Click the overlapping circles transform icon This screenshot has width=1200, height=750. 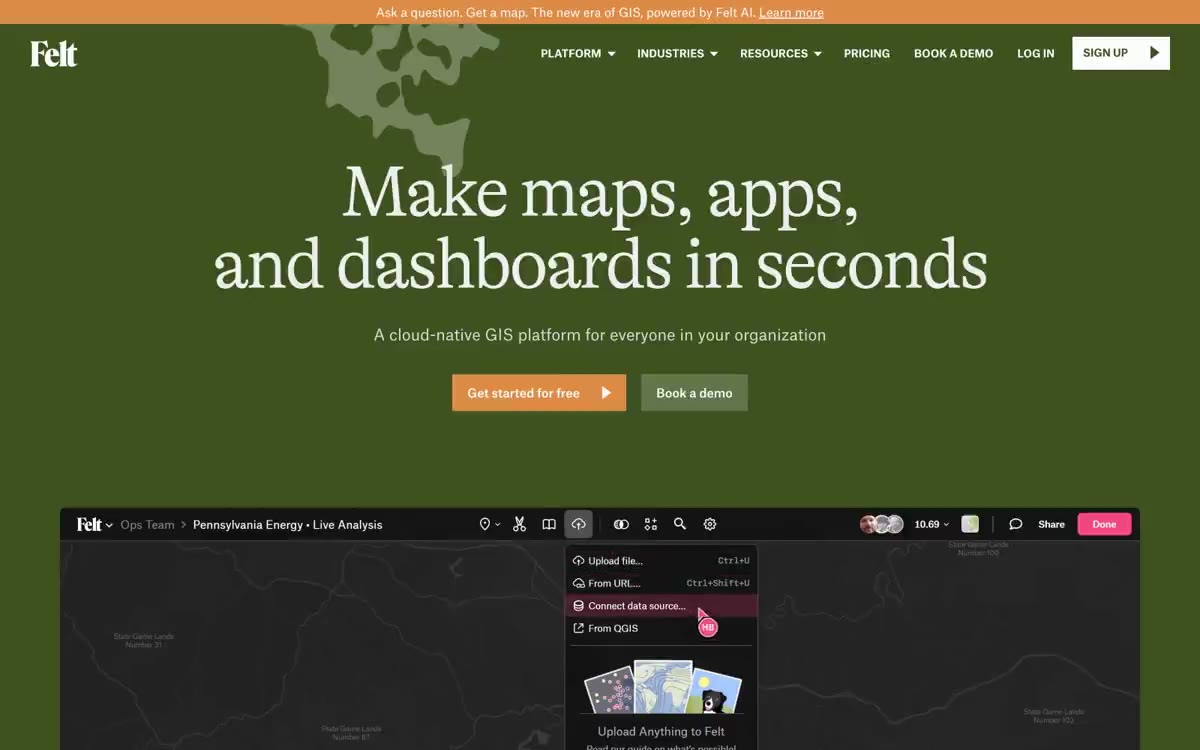point(621,524)
